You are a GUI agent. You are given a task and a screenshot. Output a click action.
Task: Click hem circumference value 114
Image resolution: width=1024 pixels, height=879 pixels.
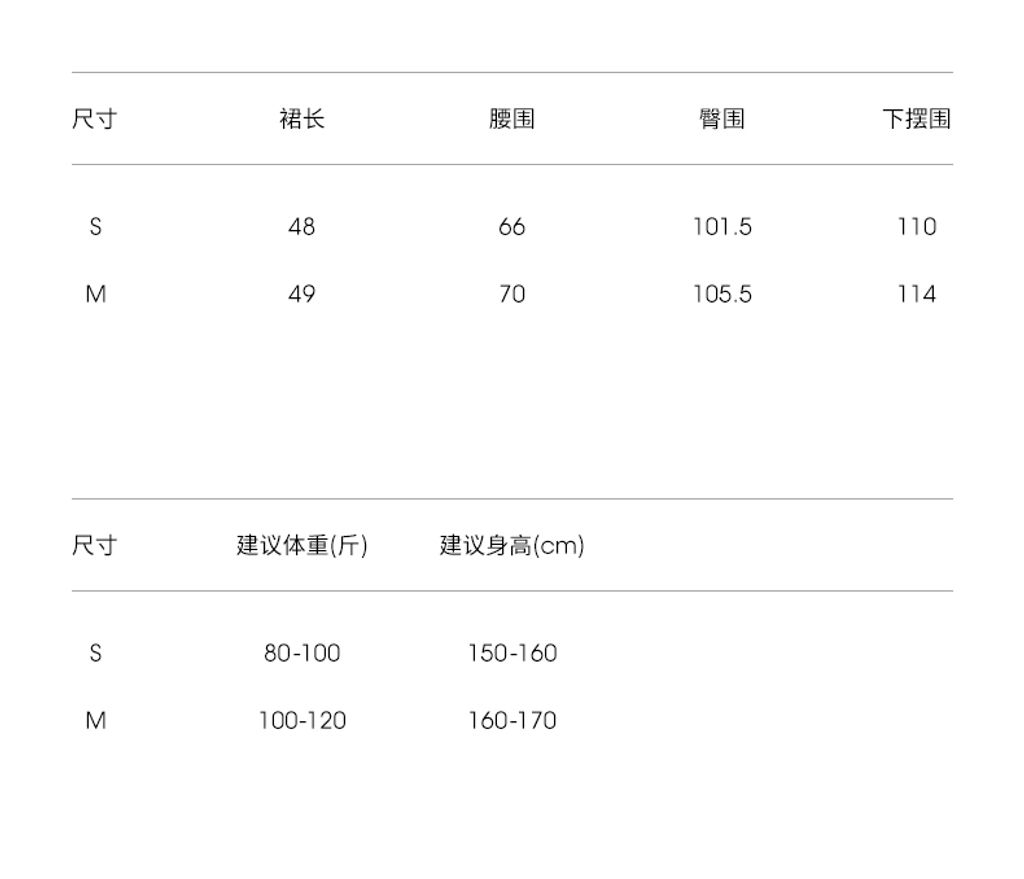coord(917,294)
